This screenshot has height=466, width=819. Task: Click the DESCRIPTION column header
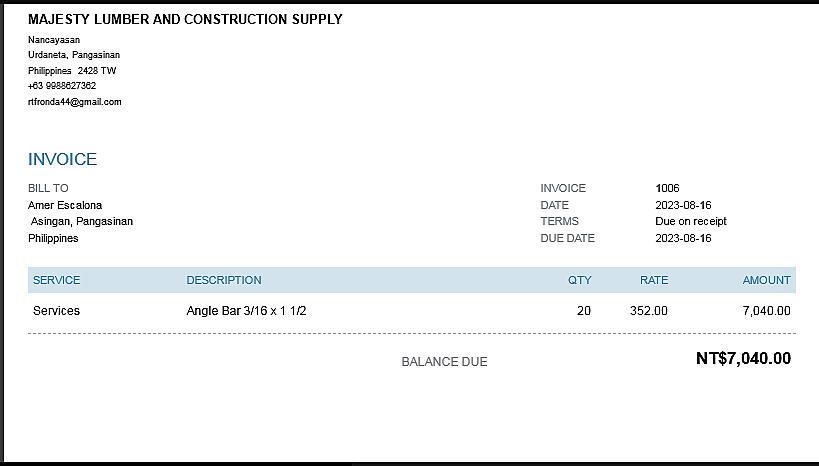(x=224, y=280)
